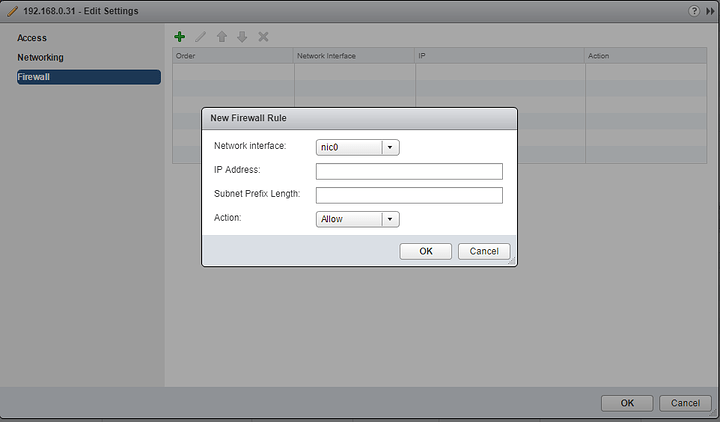Open the Network interface nic0 dropdown
720x422 pixels.
(358, 147)
